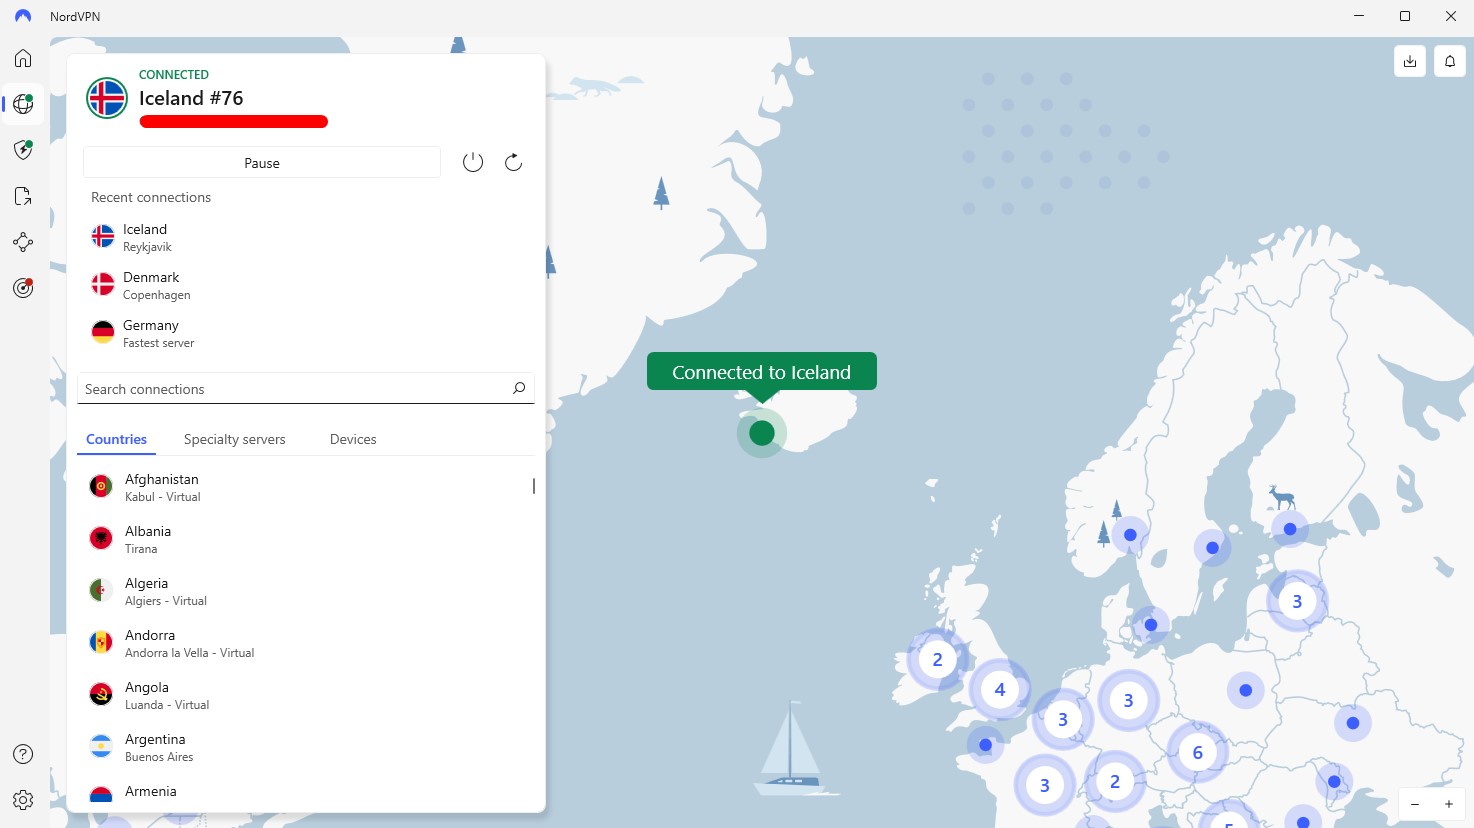Image resolution: width=1474 pixels, height=828 pixels.
Task: Connect to Argentina Buenos Aires
Action: coord(306,747)
